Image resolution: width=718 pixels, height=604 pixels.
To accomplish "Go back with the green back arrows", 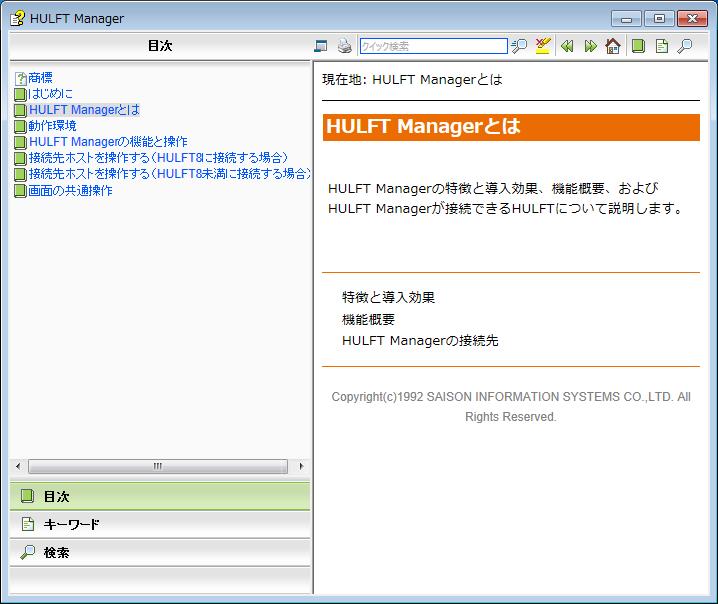I will (x=567, y=46).
